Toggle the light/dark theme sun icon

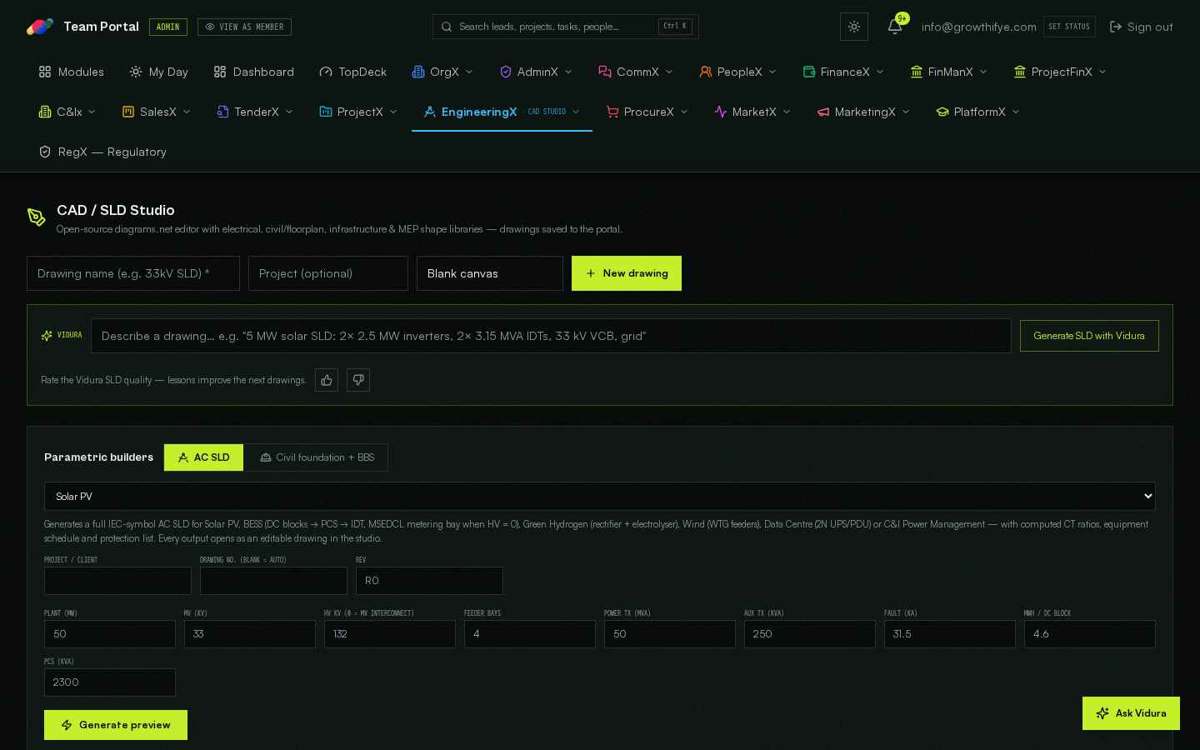[854, 27]
